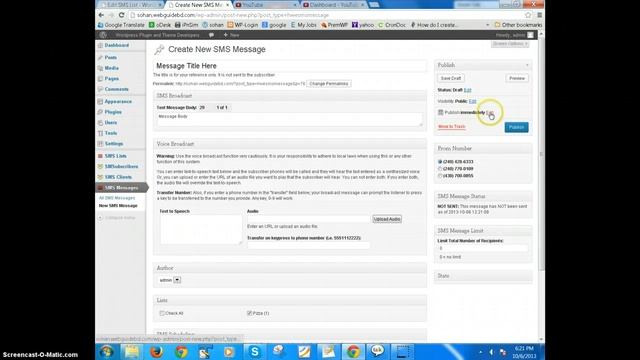
Task: Click the All SMS Messages submenu link
Action: coord(117,198)
